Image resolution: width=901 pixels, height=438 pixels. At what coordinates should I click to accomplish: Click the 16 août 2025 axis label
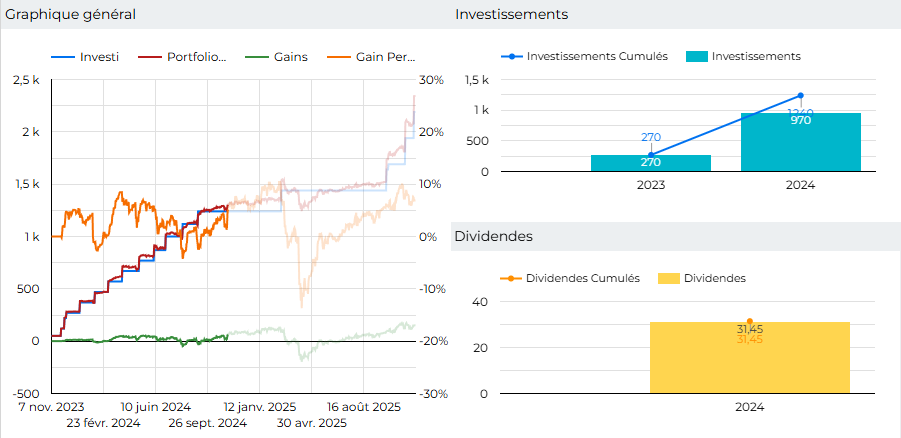coord(363,407)
